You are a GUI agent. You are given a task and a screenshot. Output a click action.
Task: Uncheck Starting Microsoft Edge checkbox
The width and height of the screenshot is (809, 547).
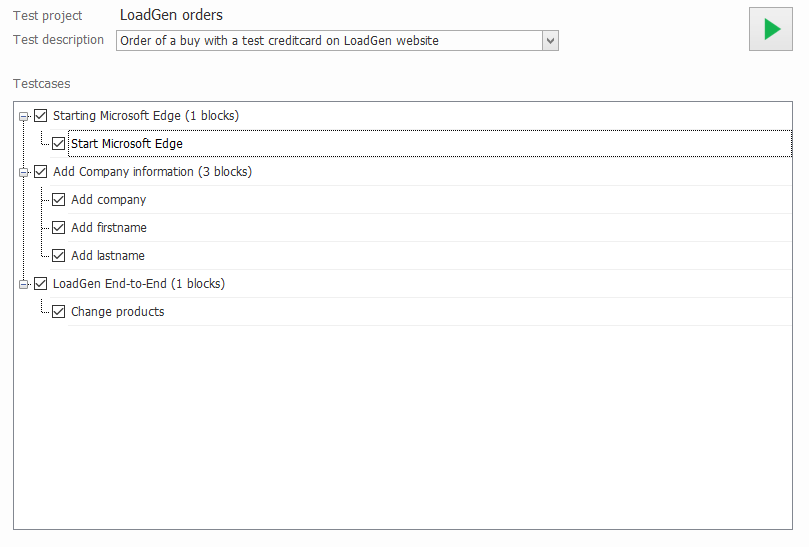[x=41, y=116]
